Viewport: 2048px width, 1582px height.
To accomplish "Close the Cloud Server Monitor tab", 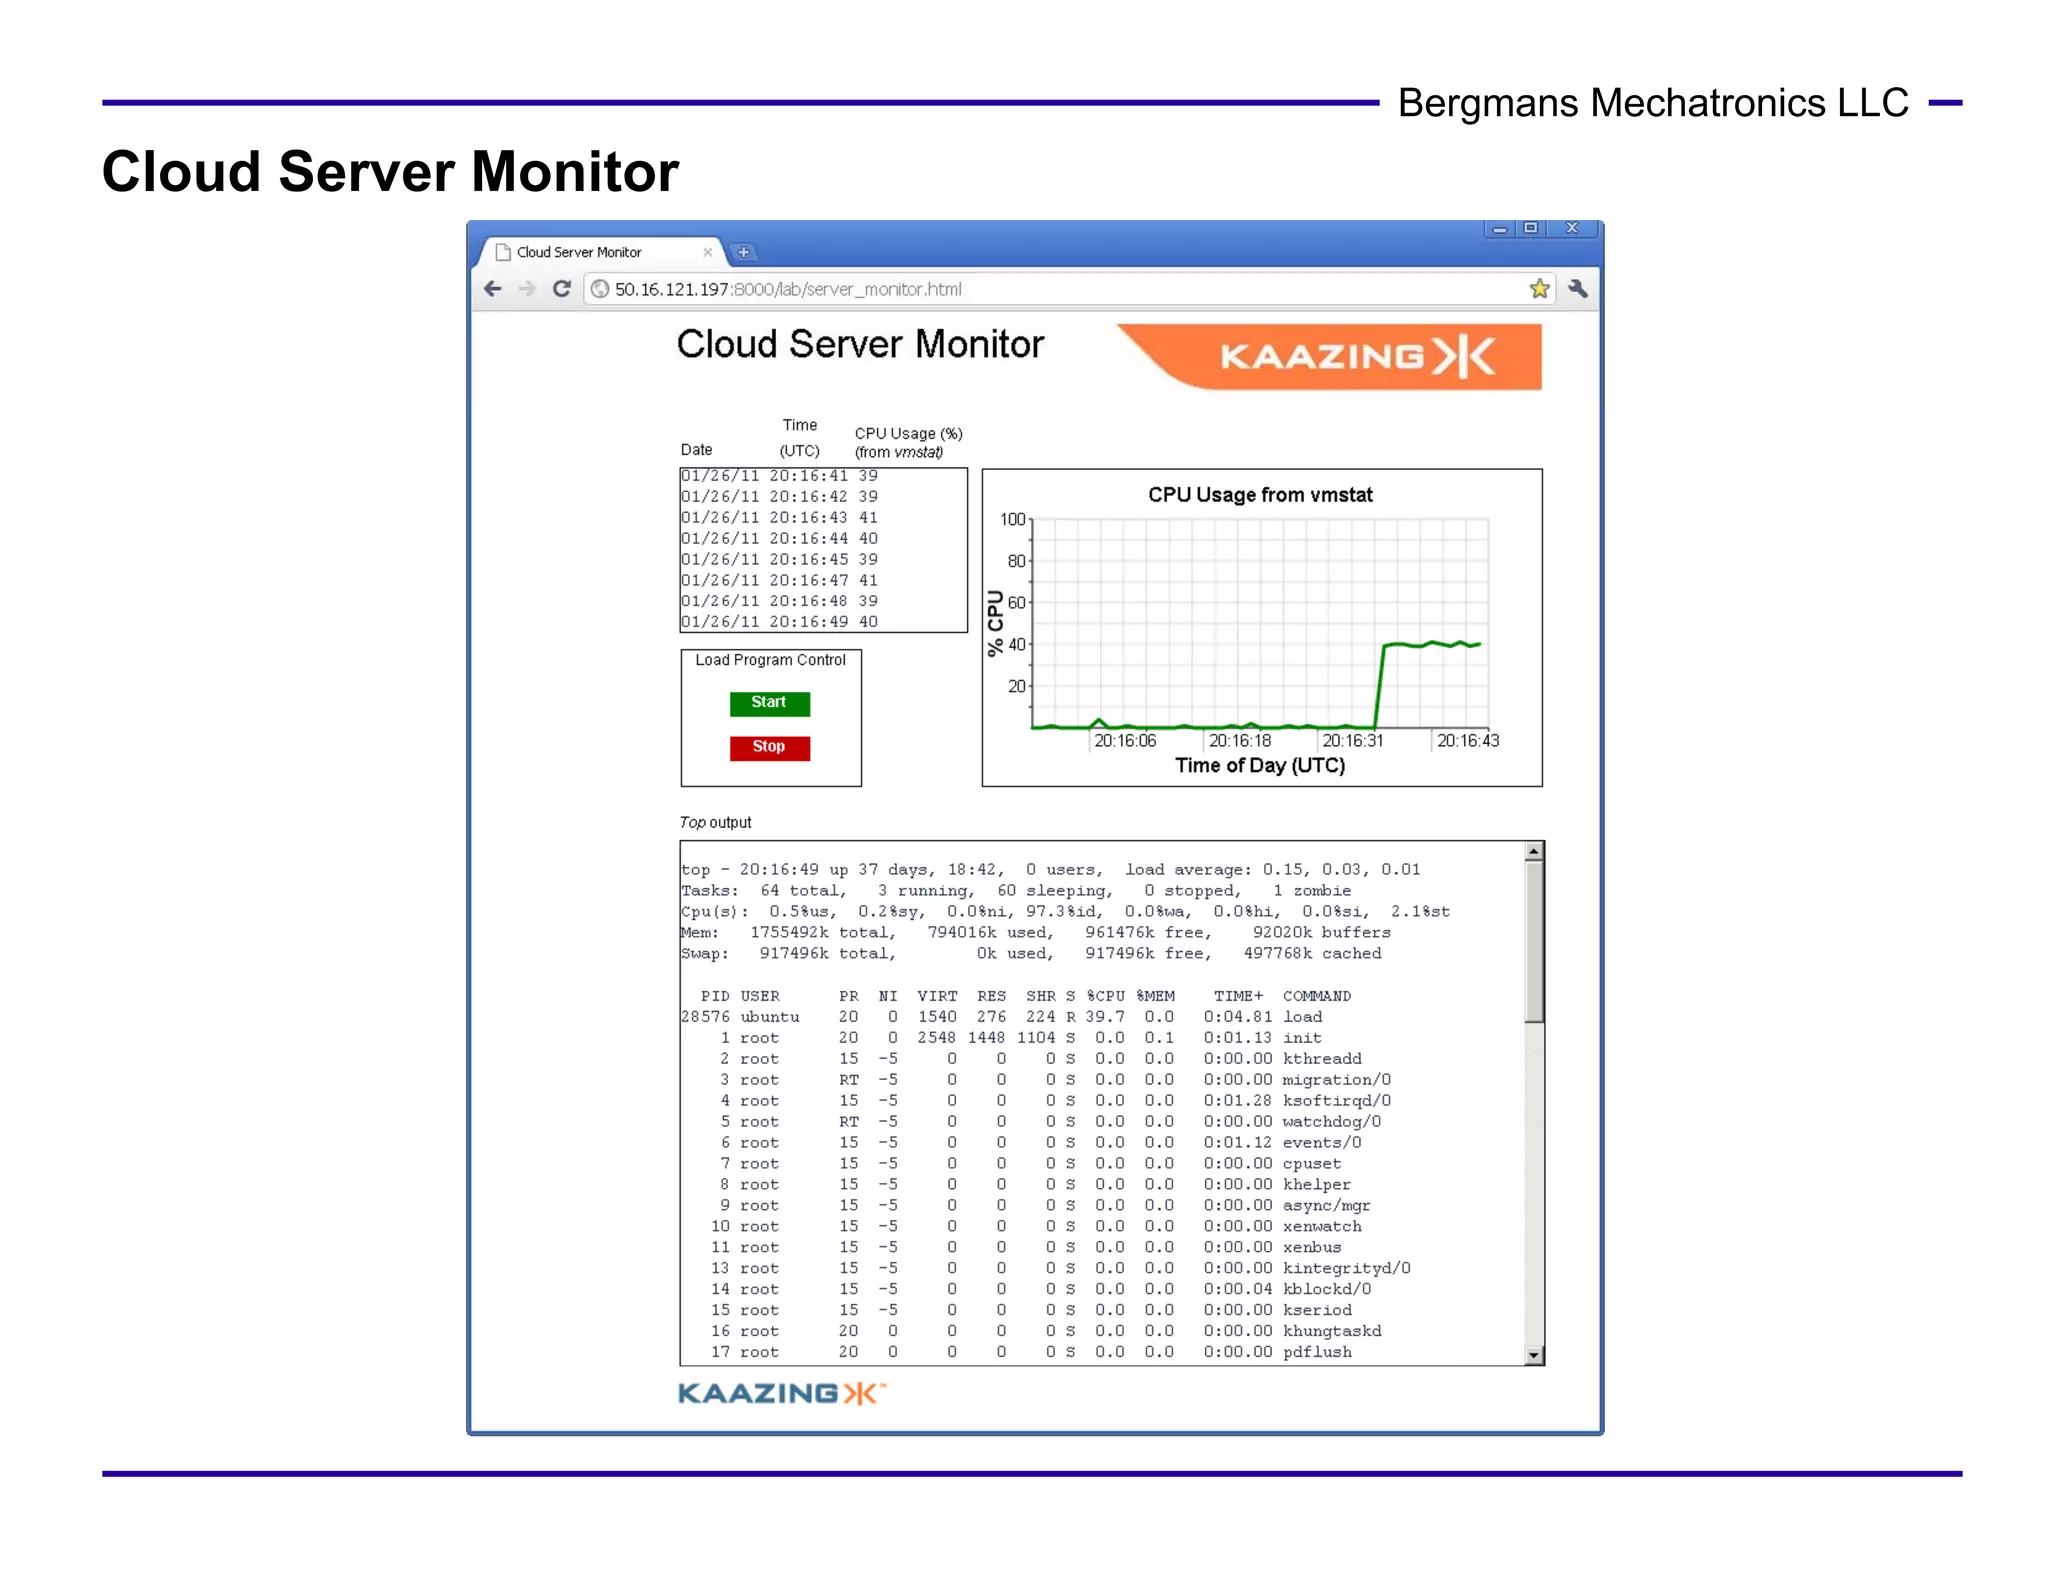I will (x=708, y=252).
